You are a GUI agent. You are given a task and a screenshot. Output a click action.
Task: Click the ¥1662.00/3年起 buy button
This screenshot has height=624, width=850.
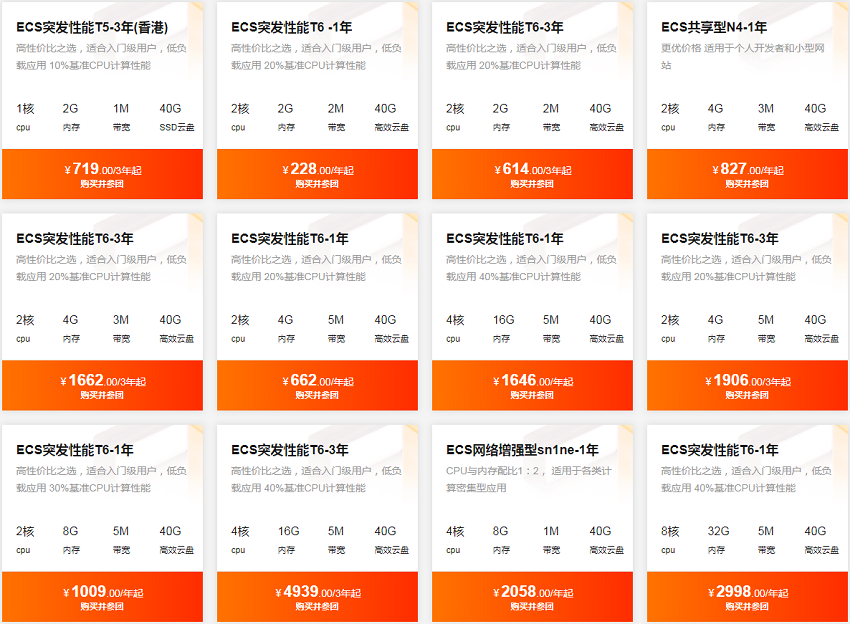point(102,385)
